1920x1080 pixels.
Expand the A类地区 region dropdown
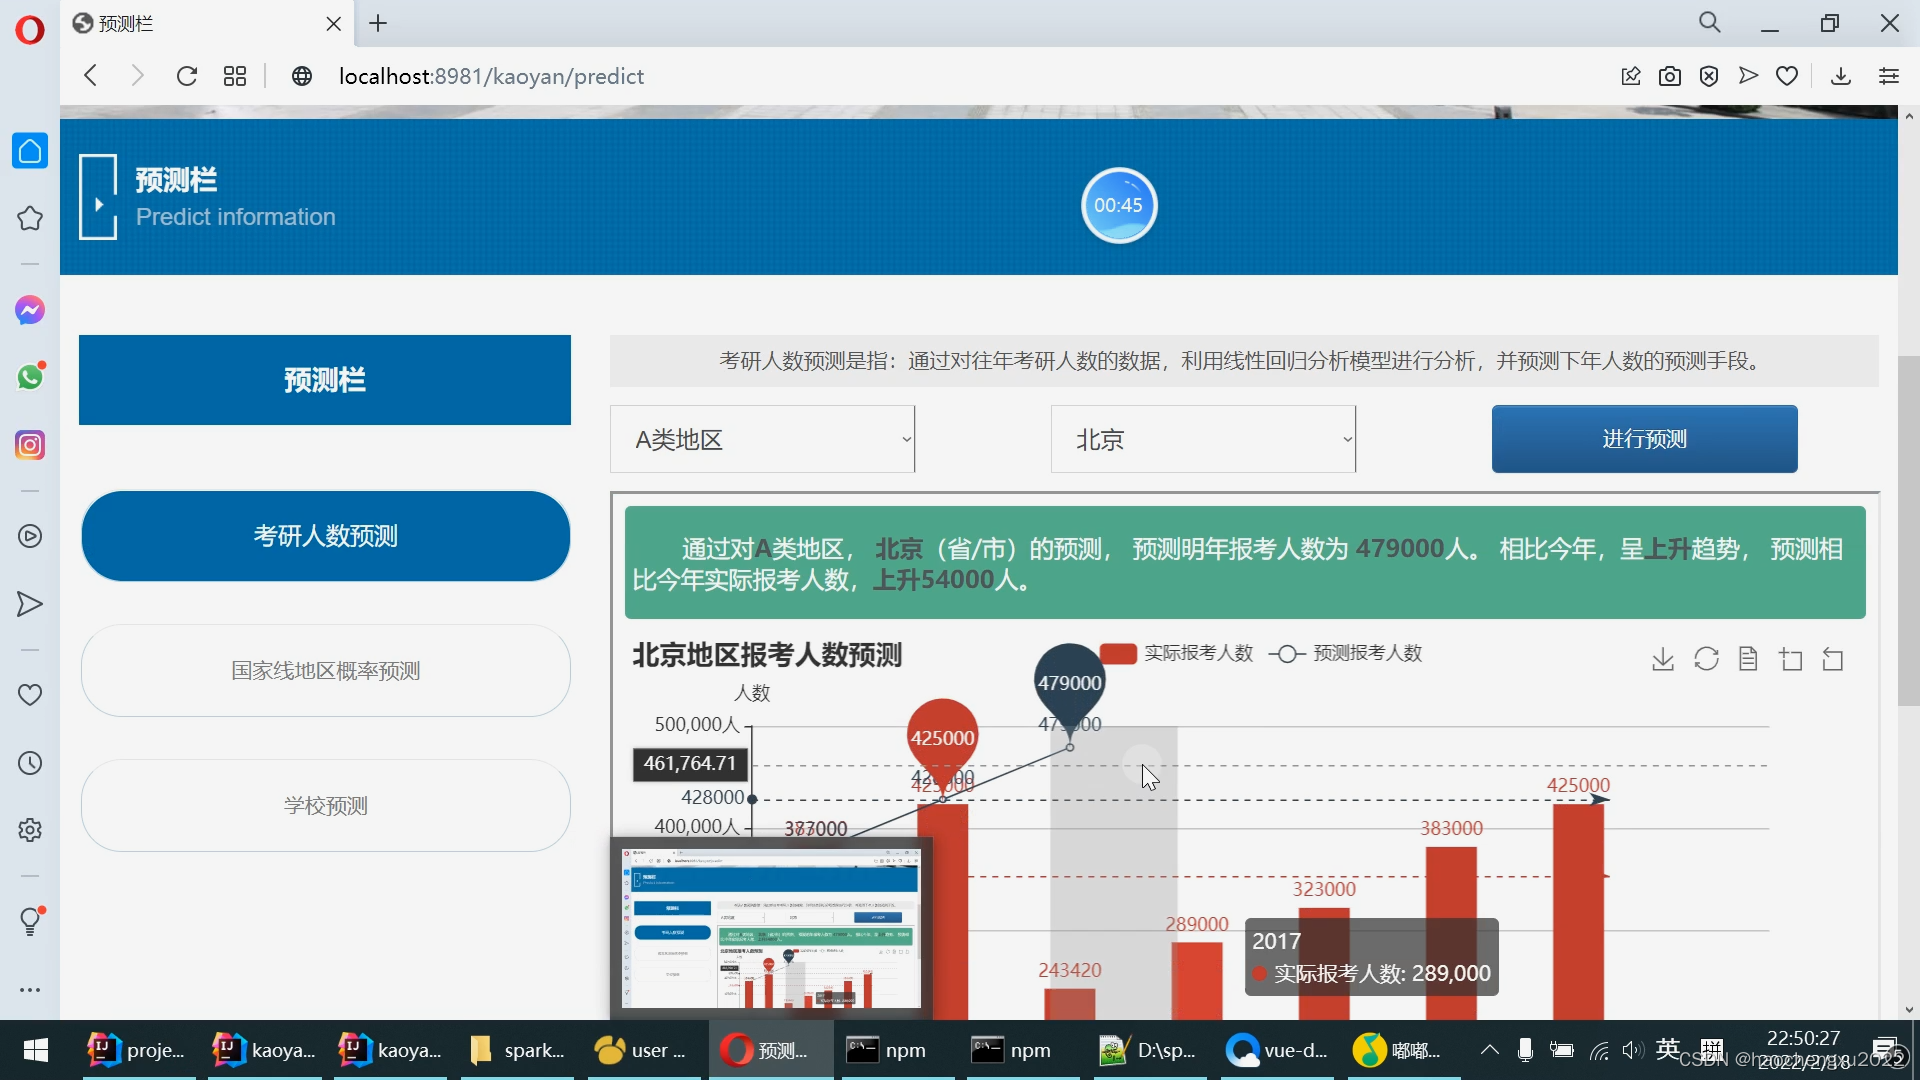tap(762, 439)
